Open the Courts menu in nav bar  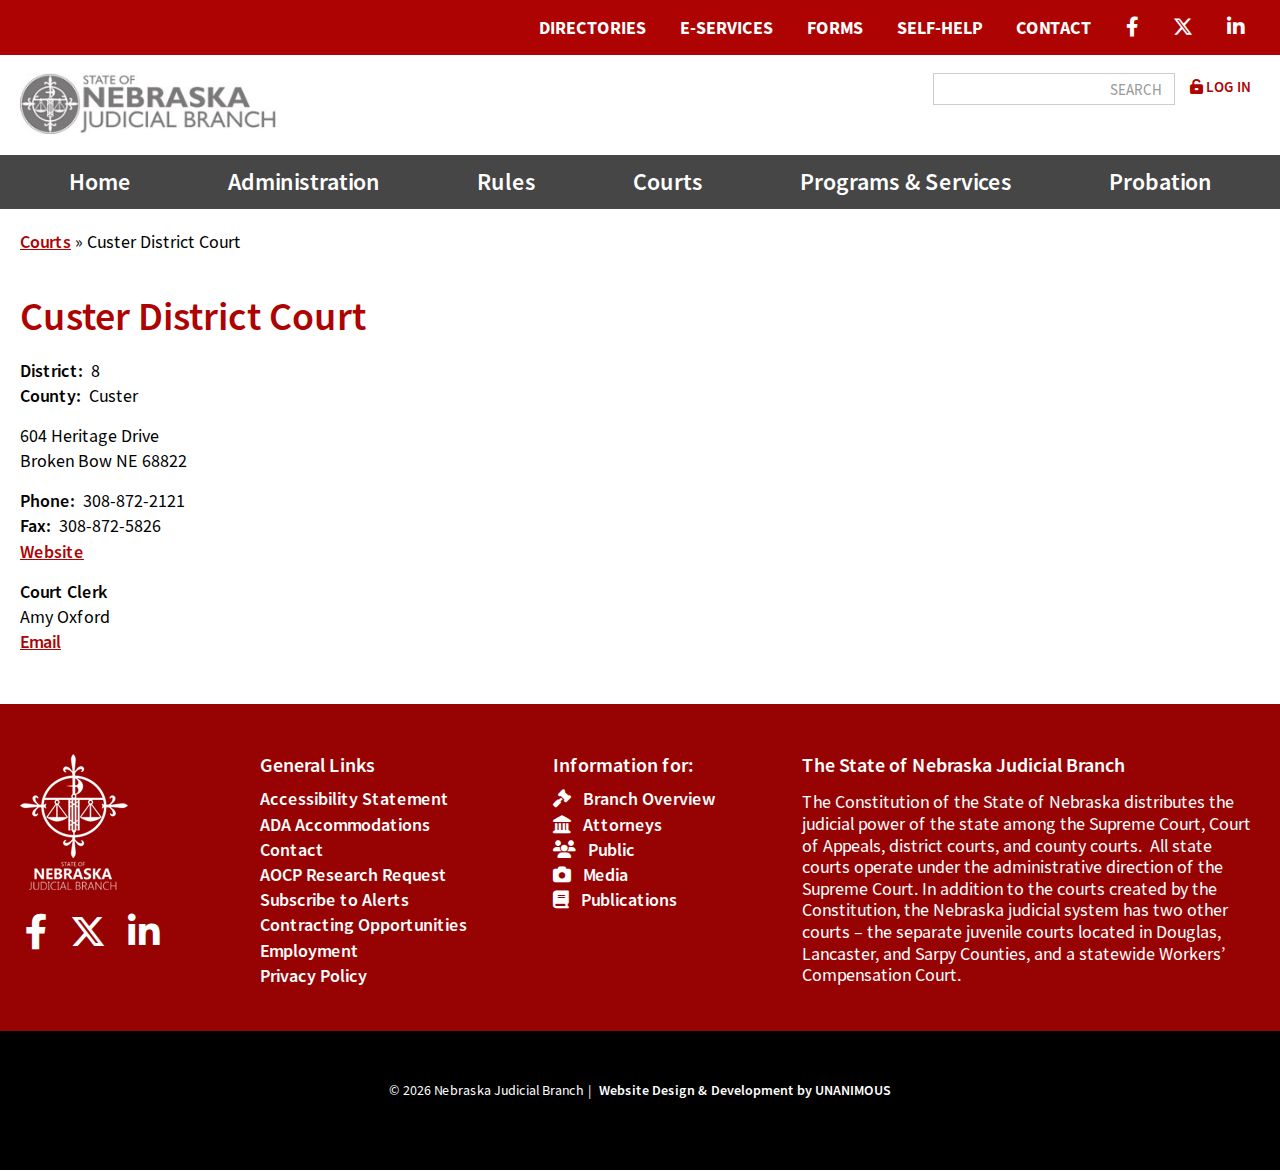668,182
